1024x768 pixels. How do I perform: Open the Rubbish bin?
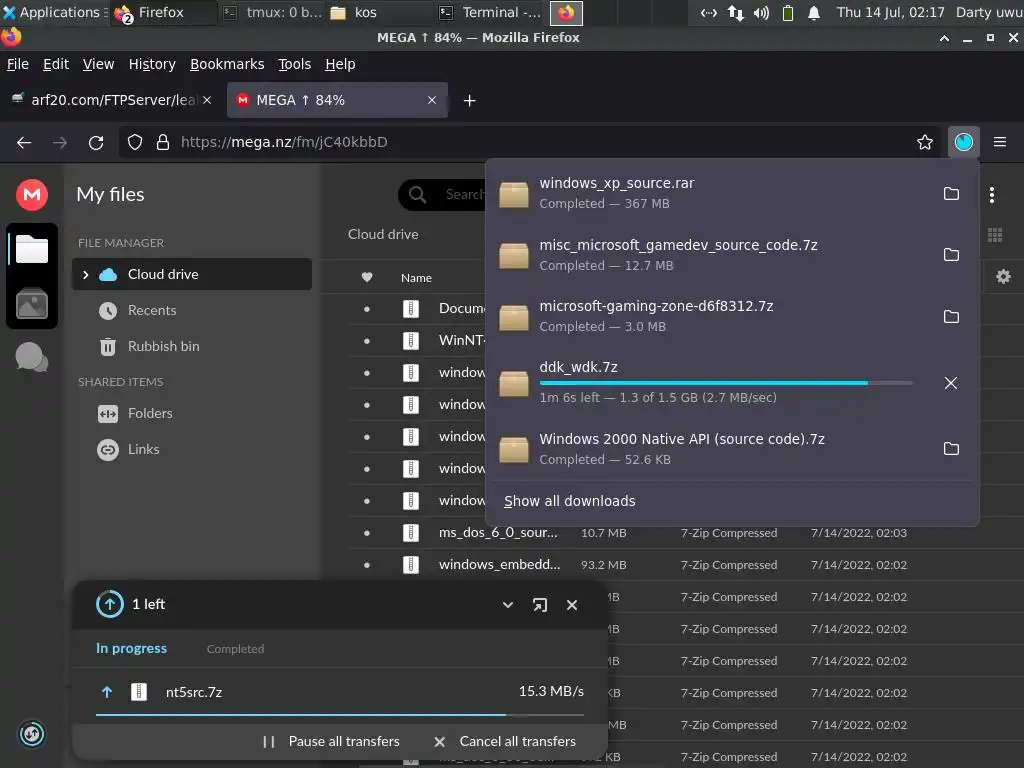[149, 346]
